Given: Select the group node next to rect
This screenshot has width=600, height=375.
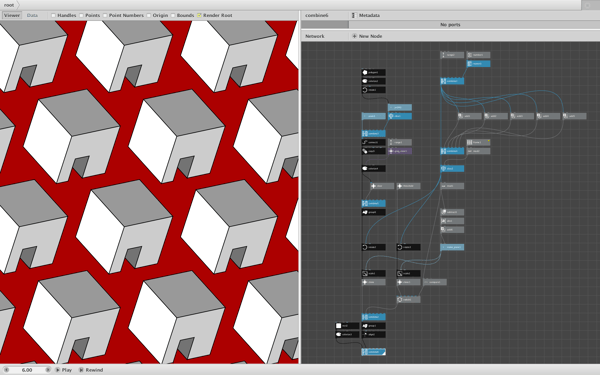Looking at the screenshot, I should pos(373,326).
